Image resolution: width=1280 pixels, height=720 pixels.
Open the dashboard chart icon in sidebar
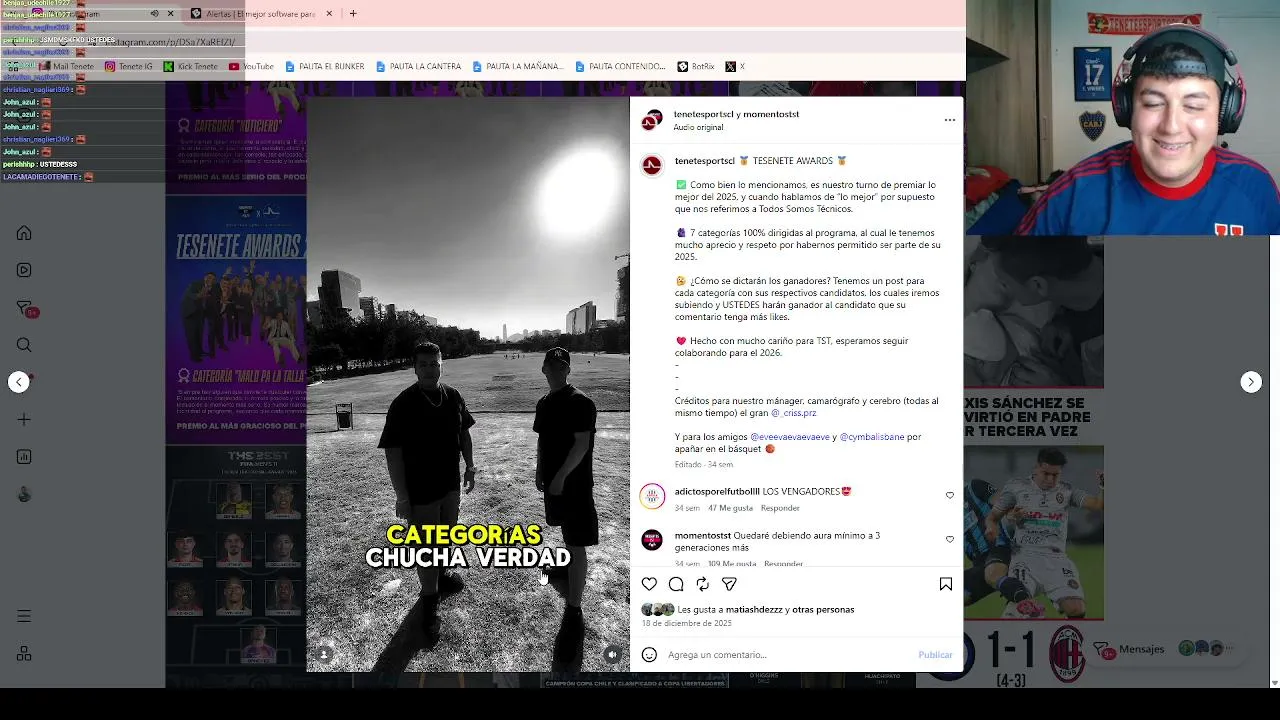[x=24, y=457]
